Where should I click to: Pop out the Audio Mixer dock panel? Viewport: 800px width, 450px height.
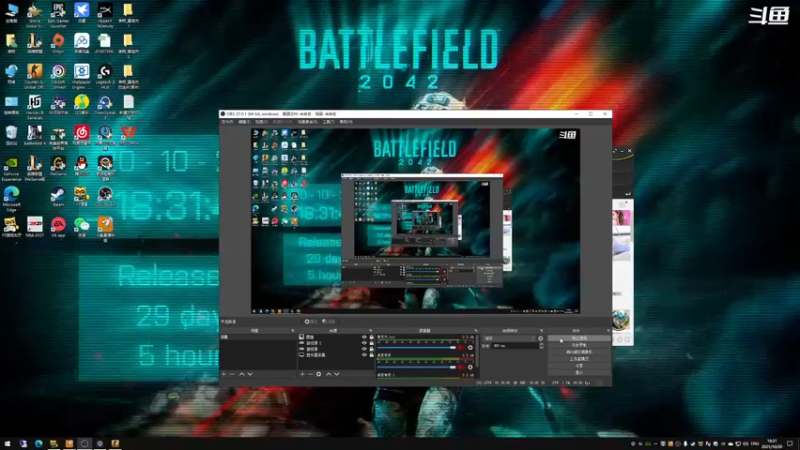tap(476, 331)
